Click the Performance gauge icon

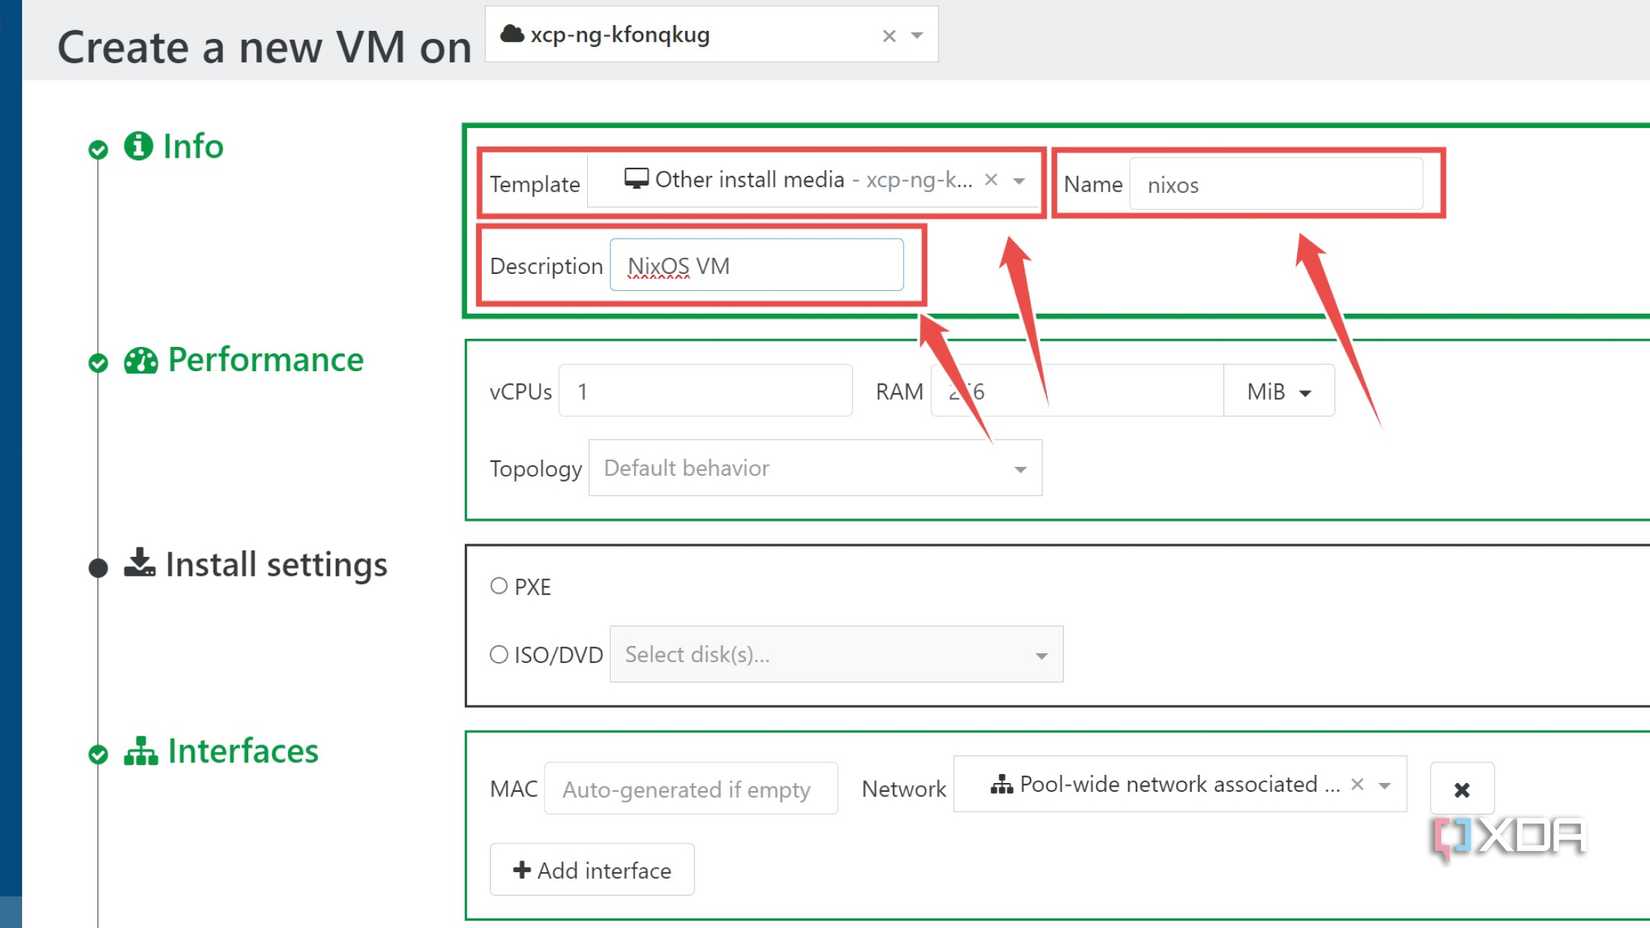point(141,360)
